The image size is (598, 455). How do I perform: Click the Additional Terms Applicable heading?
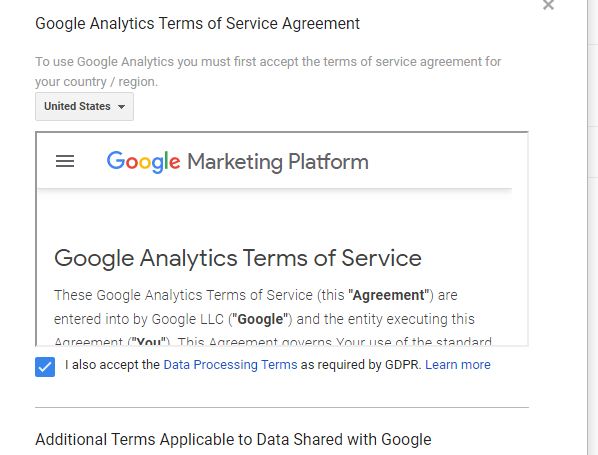click(233, 440)
